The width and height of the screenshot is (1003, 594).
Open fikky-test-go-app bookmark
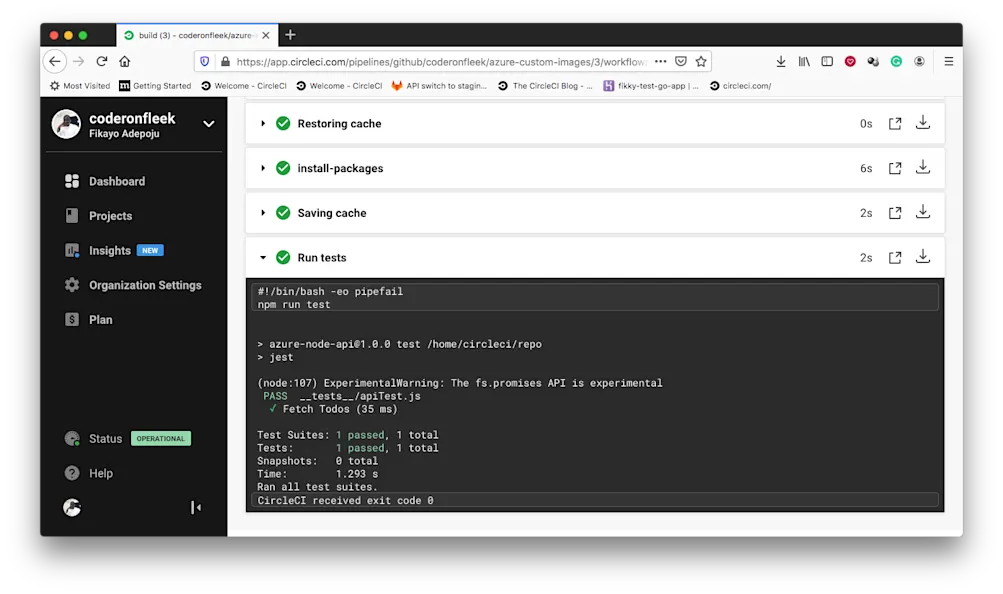(x=651, y=86)
